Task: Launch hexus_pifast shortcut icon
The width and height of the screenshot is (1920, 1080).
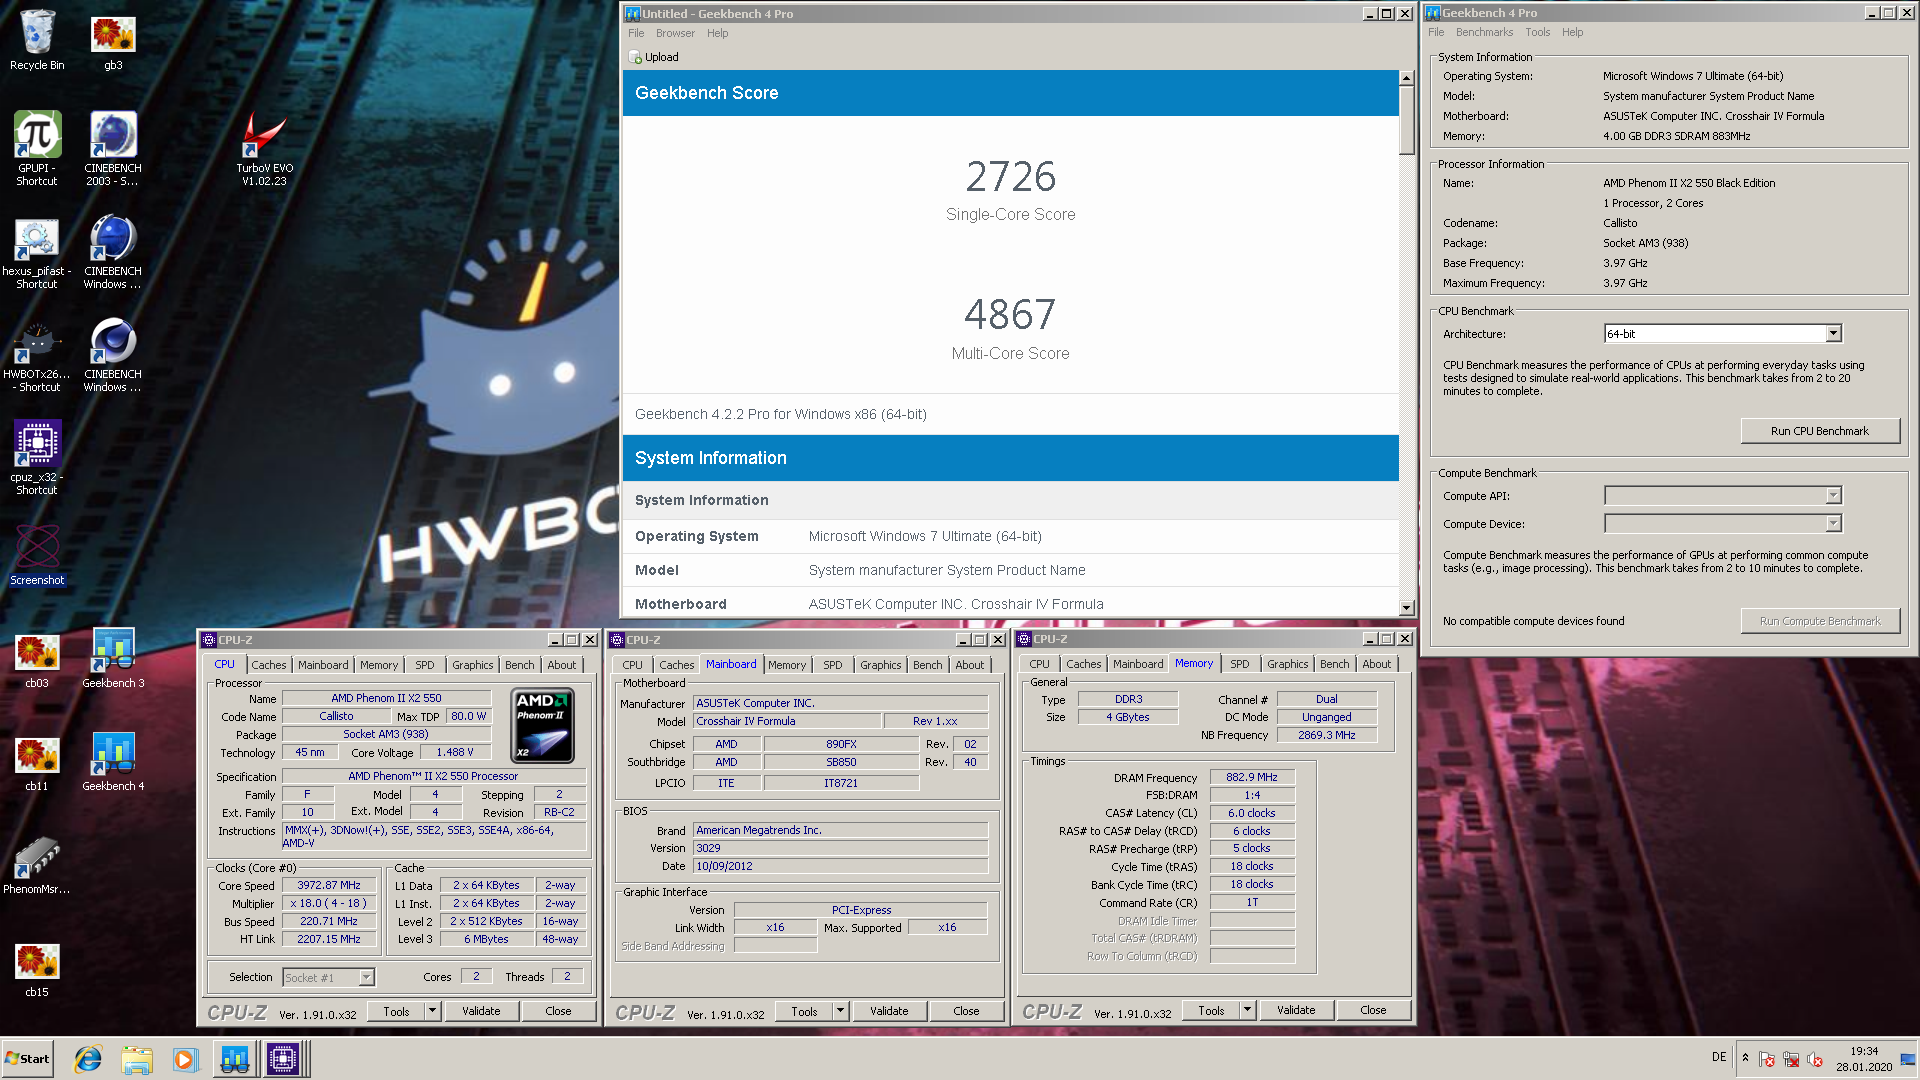Action: (37, 252)
